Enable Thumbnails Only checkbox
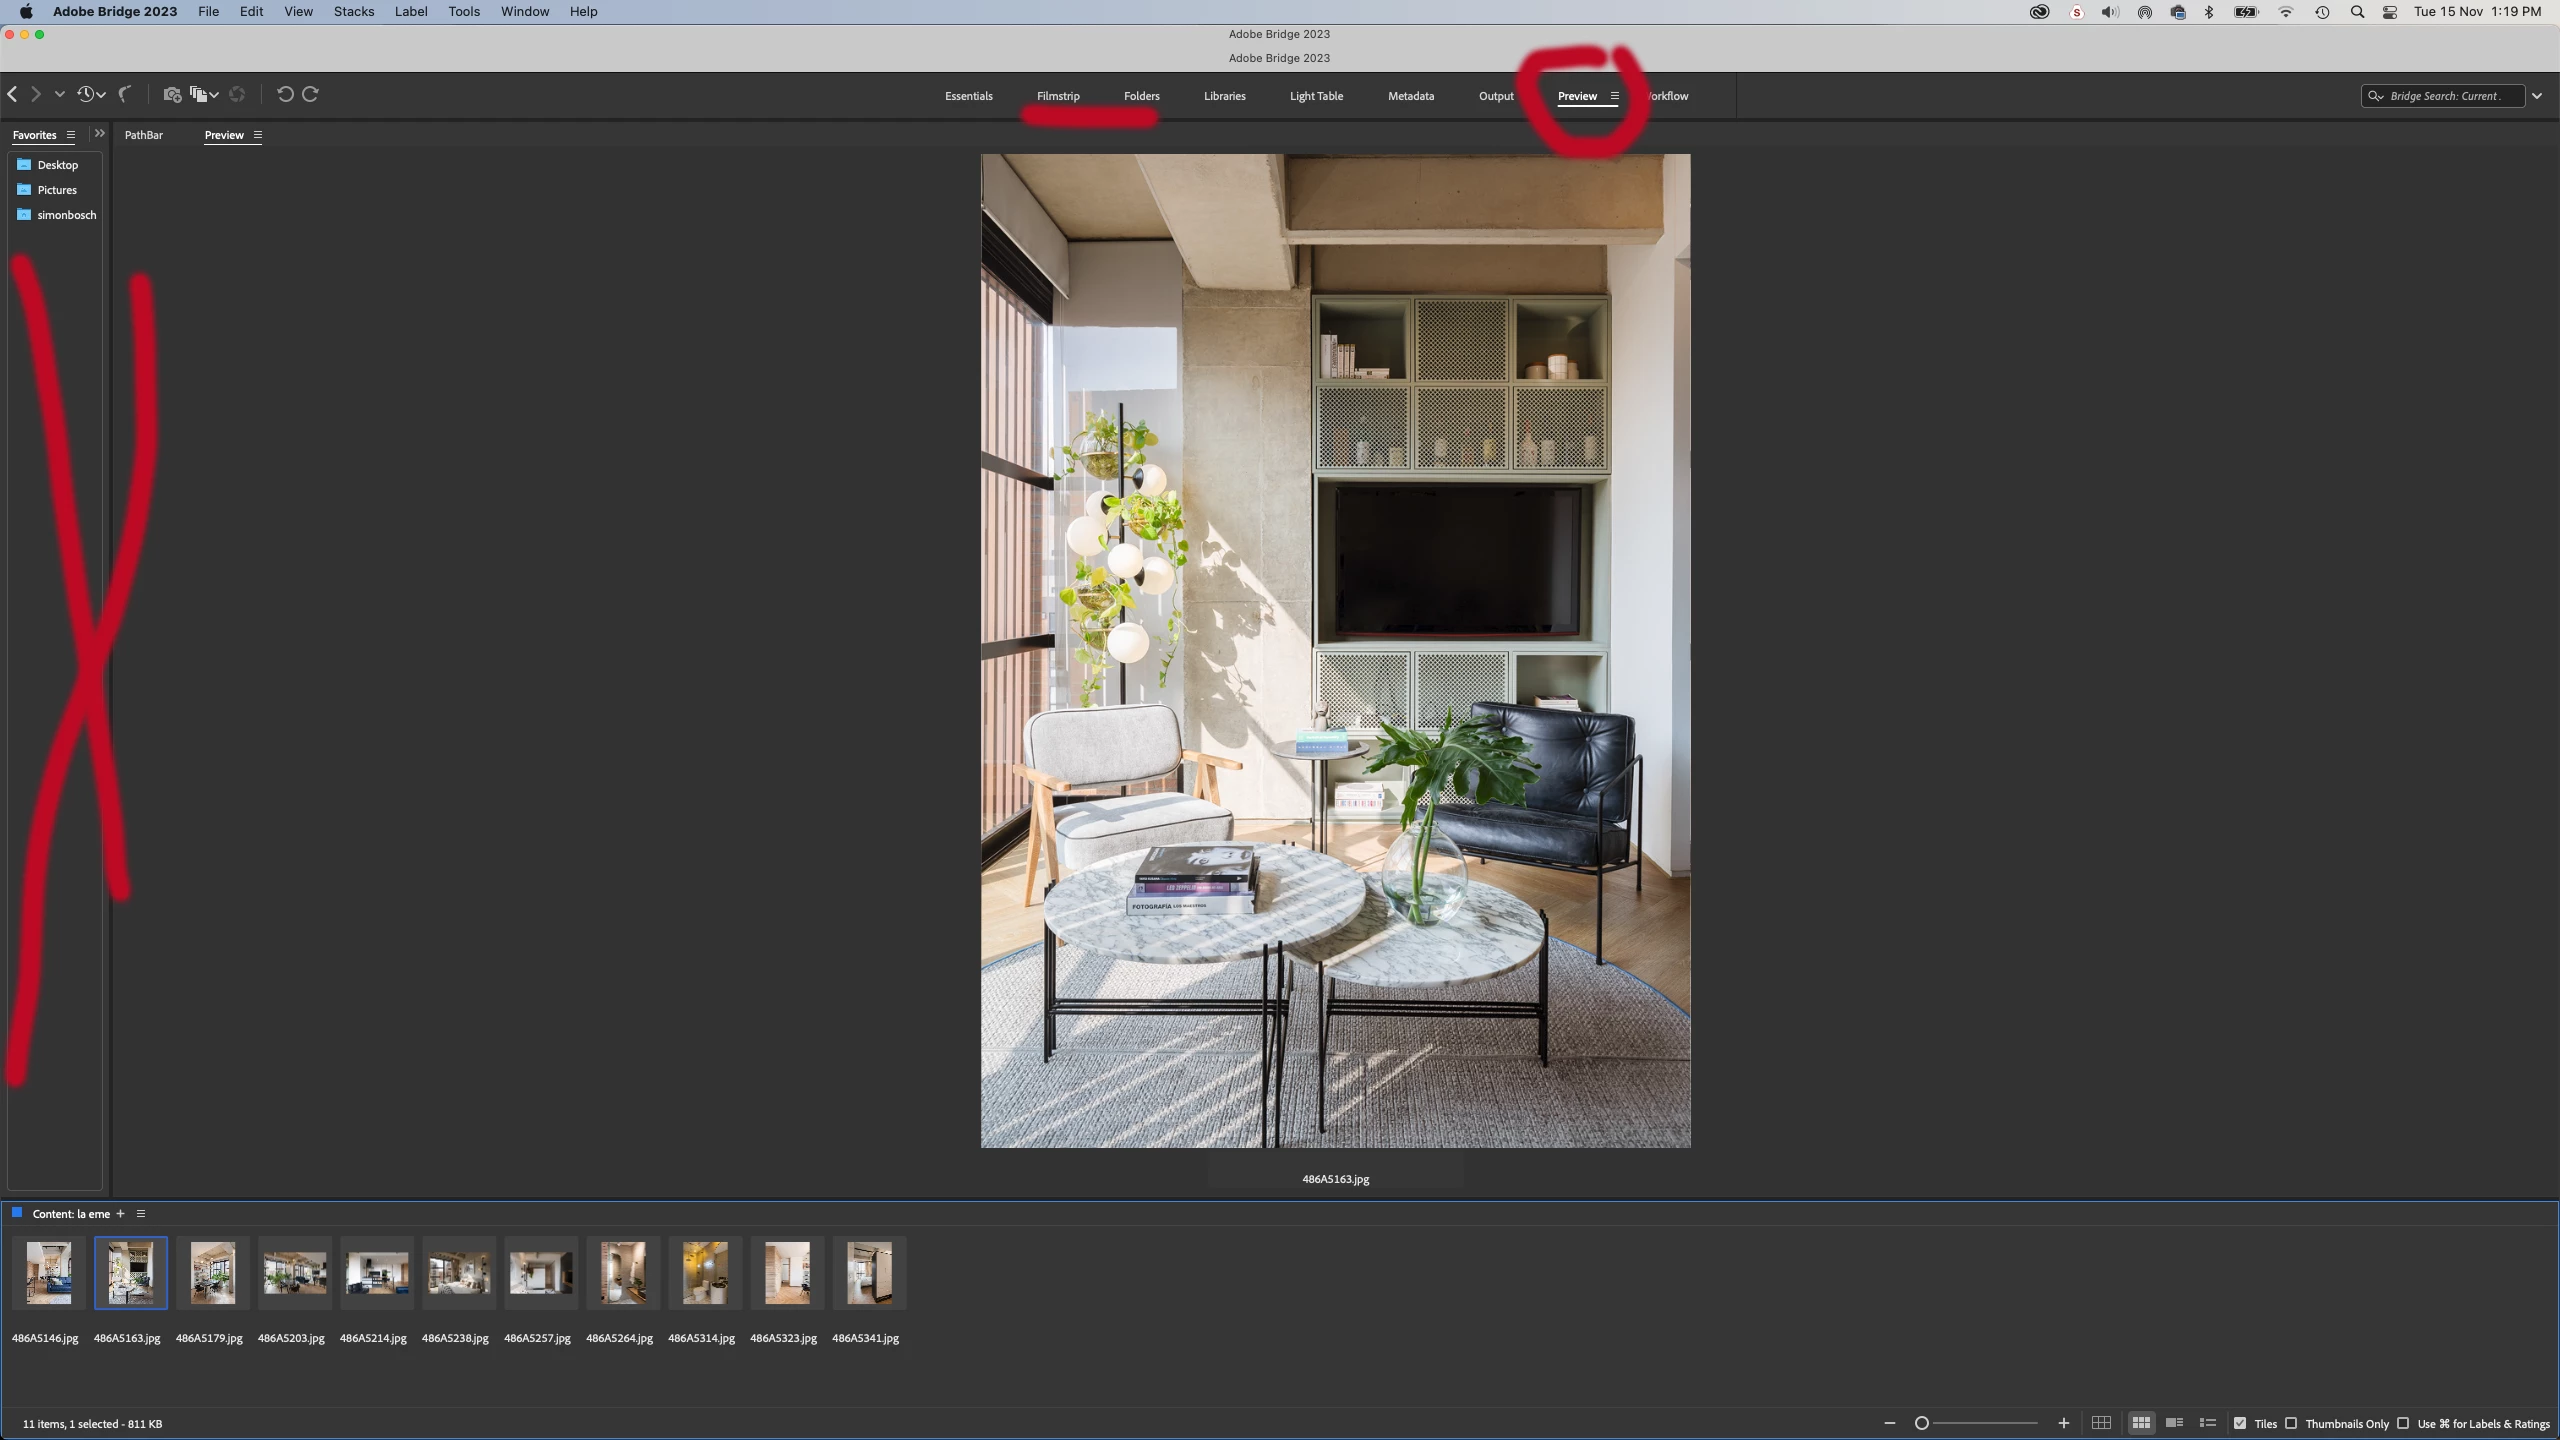This screenshot has width=2560, height=1440. pyautogui.click(x=2291, y=1423)
